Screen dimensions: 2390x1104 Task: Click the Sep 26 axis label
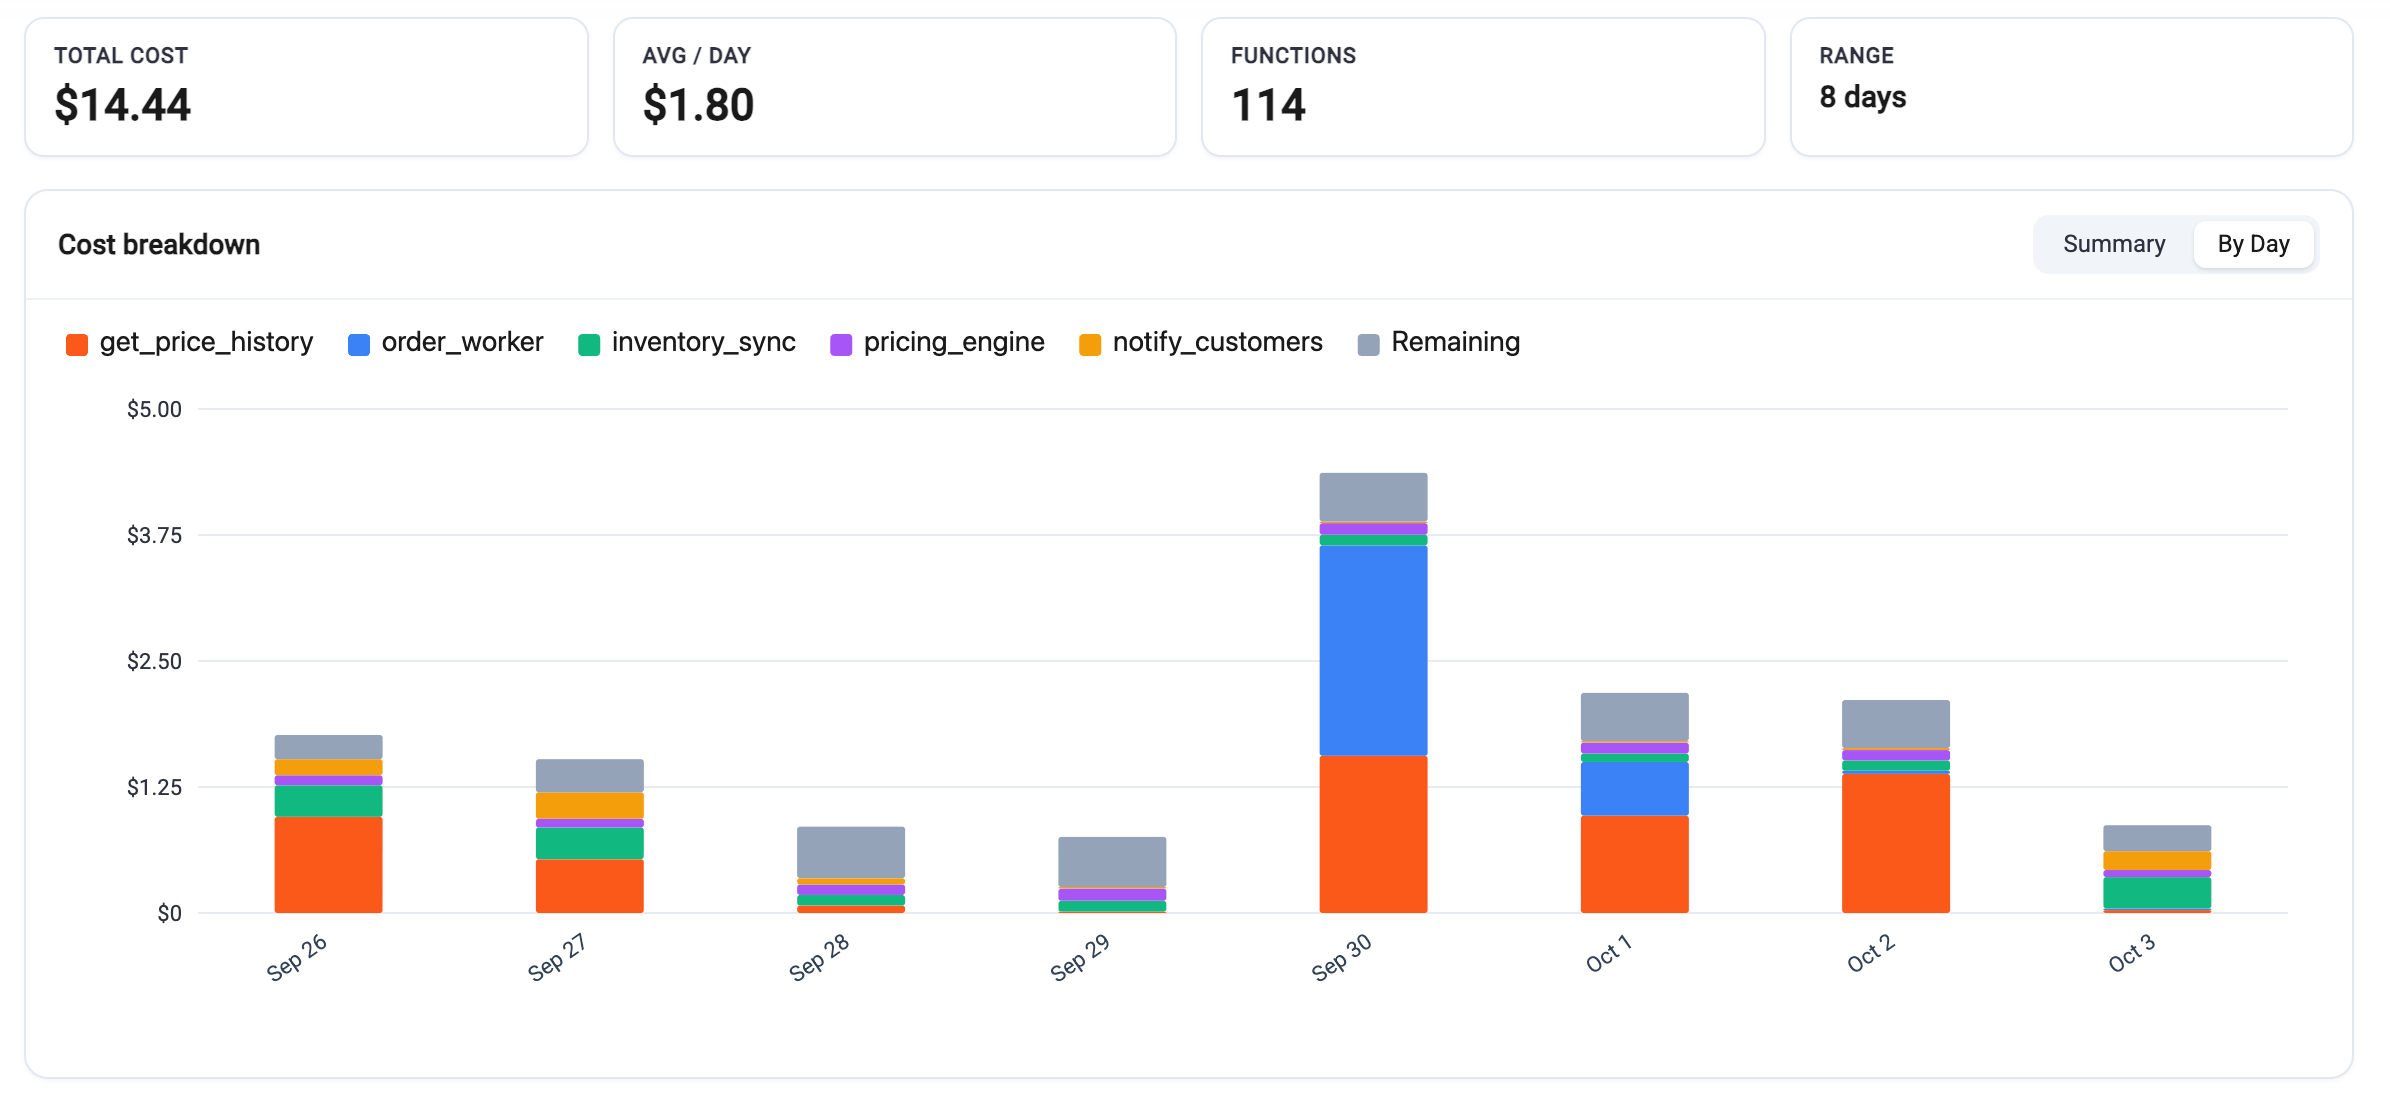tap(296, 957)
